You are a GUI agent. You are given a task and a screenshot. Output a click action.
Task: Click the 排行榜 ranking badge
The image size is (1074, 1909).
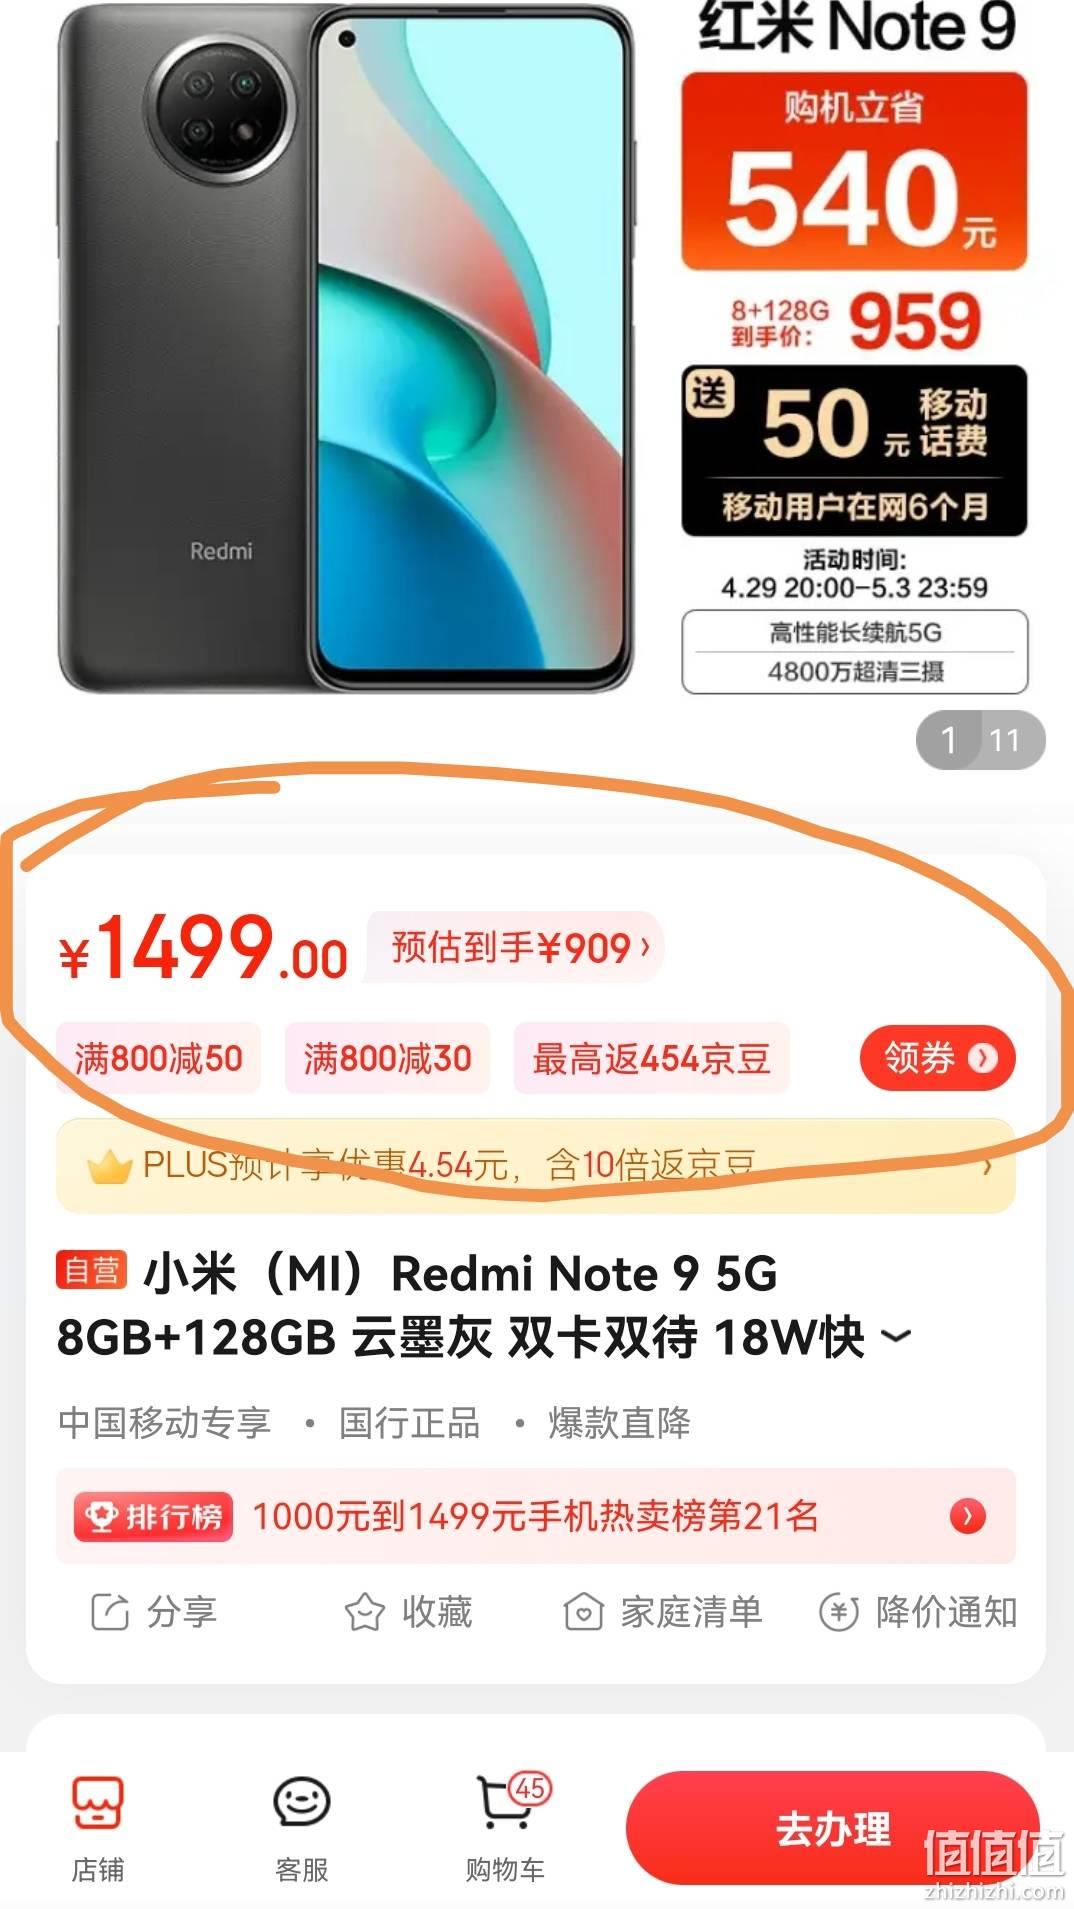(153, 1516)
